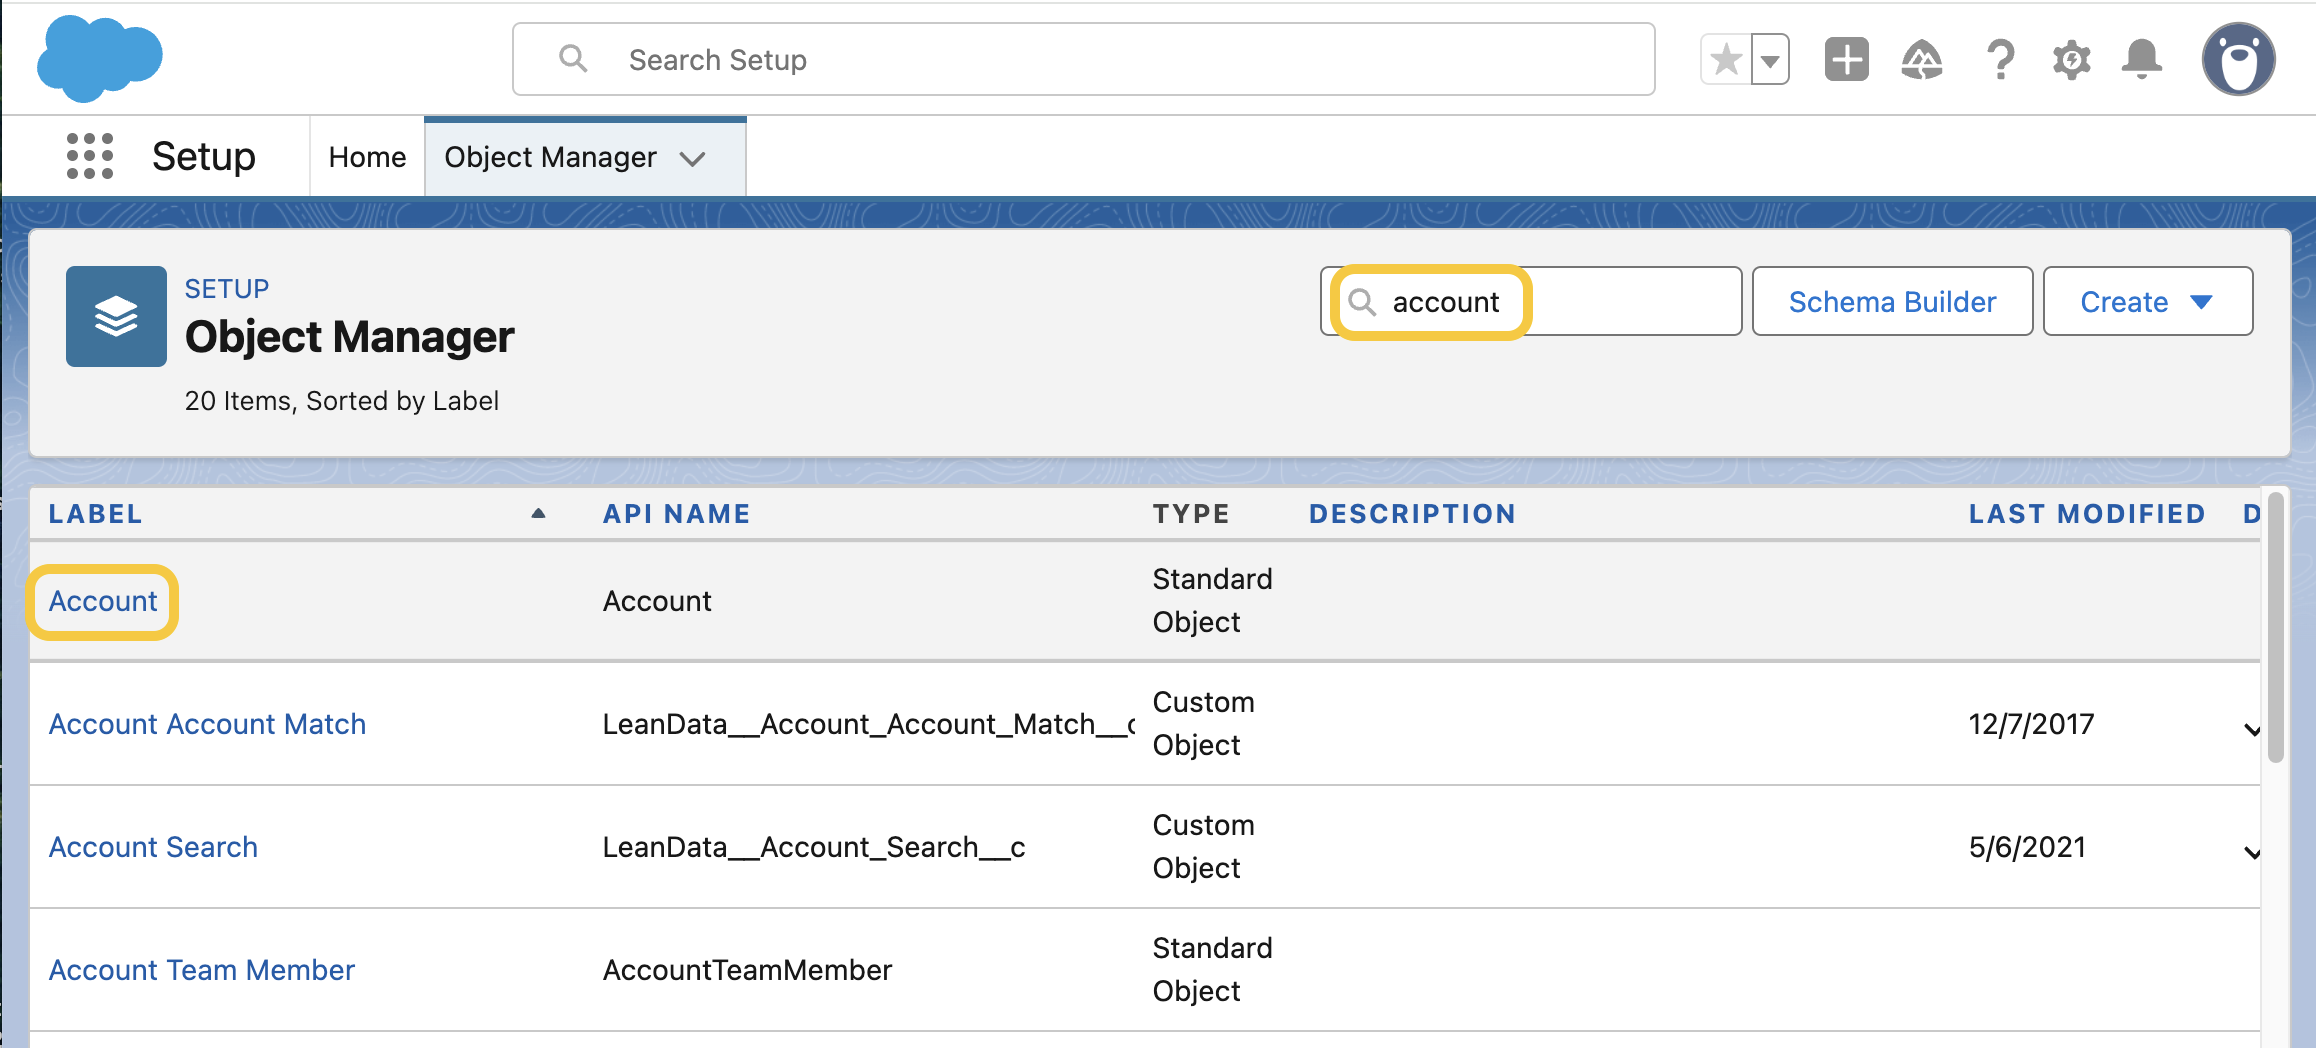2316x1048 pixels.
Task: Expand the Object Manager tab chevron
Action: pyautogui.click(x=693, y=158)
